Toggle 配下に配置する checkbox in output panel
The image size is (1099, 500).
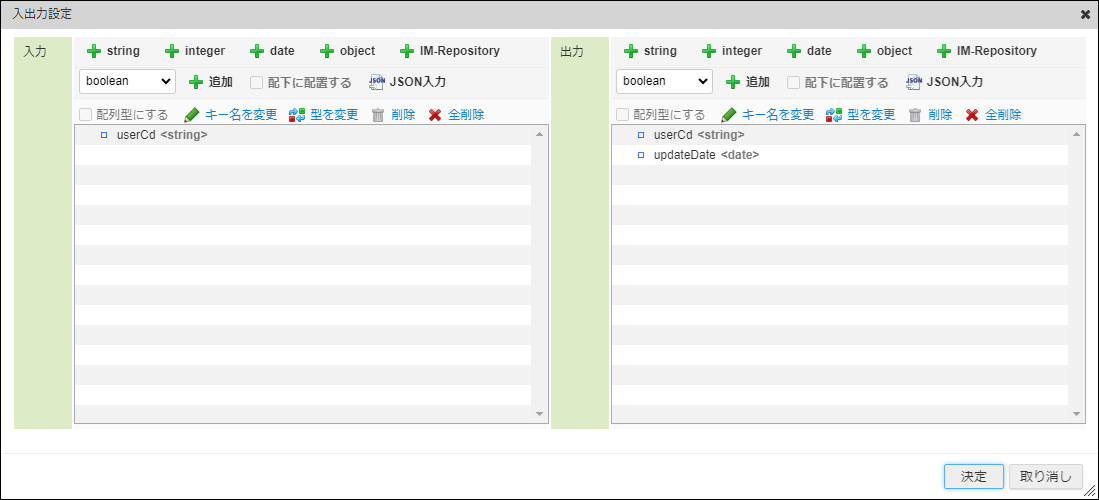pos(793,83)
